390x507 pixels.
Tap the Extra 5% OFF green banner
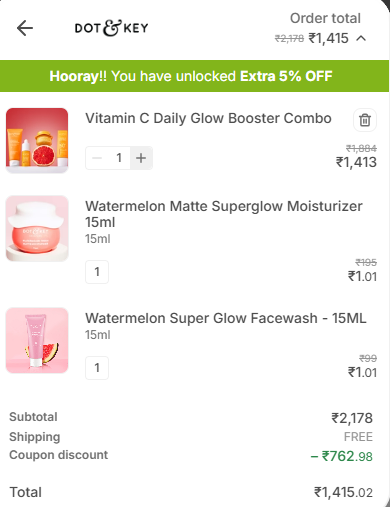[x=194, y=76]
